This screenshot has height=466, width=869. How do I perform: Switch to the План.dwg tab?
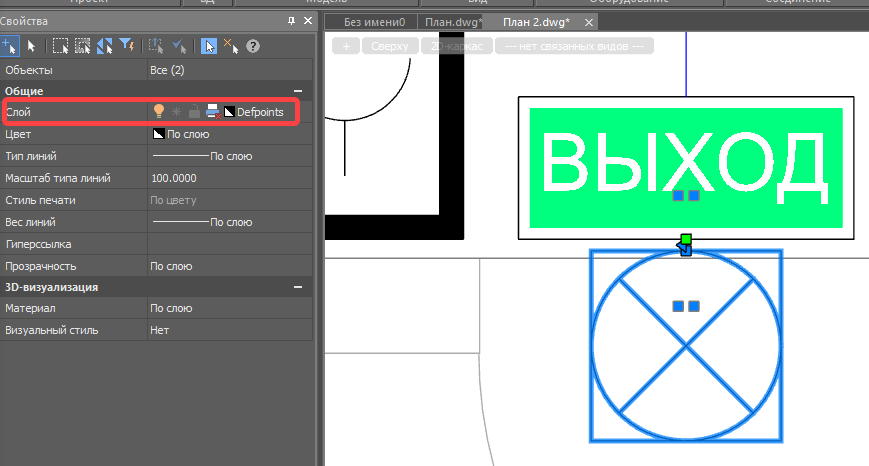coord(453,21)
